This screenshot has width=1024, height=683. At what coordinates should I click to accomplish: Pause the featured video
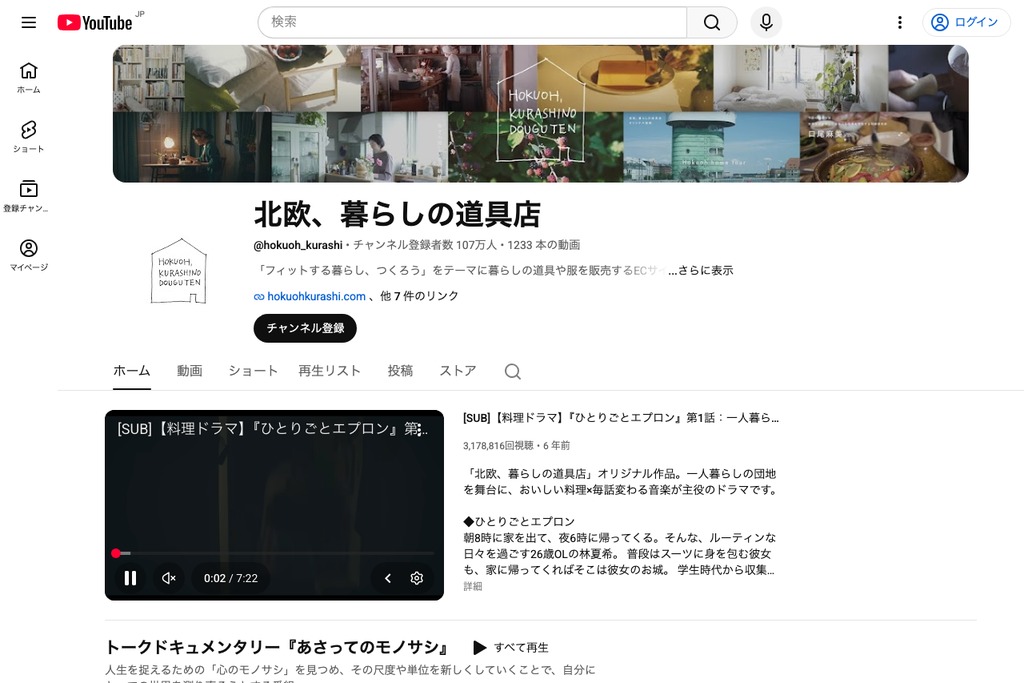tap(130, 578)
